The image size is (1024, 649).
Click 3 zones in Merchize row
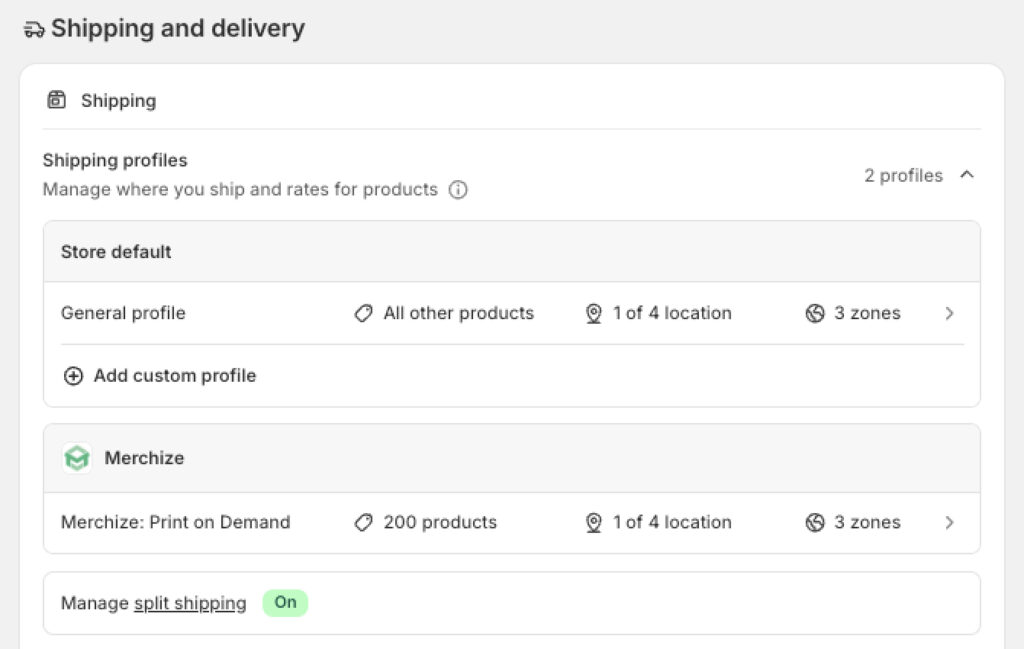point(867,522)
